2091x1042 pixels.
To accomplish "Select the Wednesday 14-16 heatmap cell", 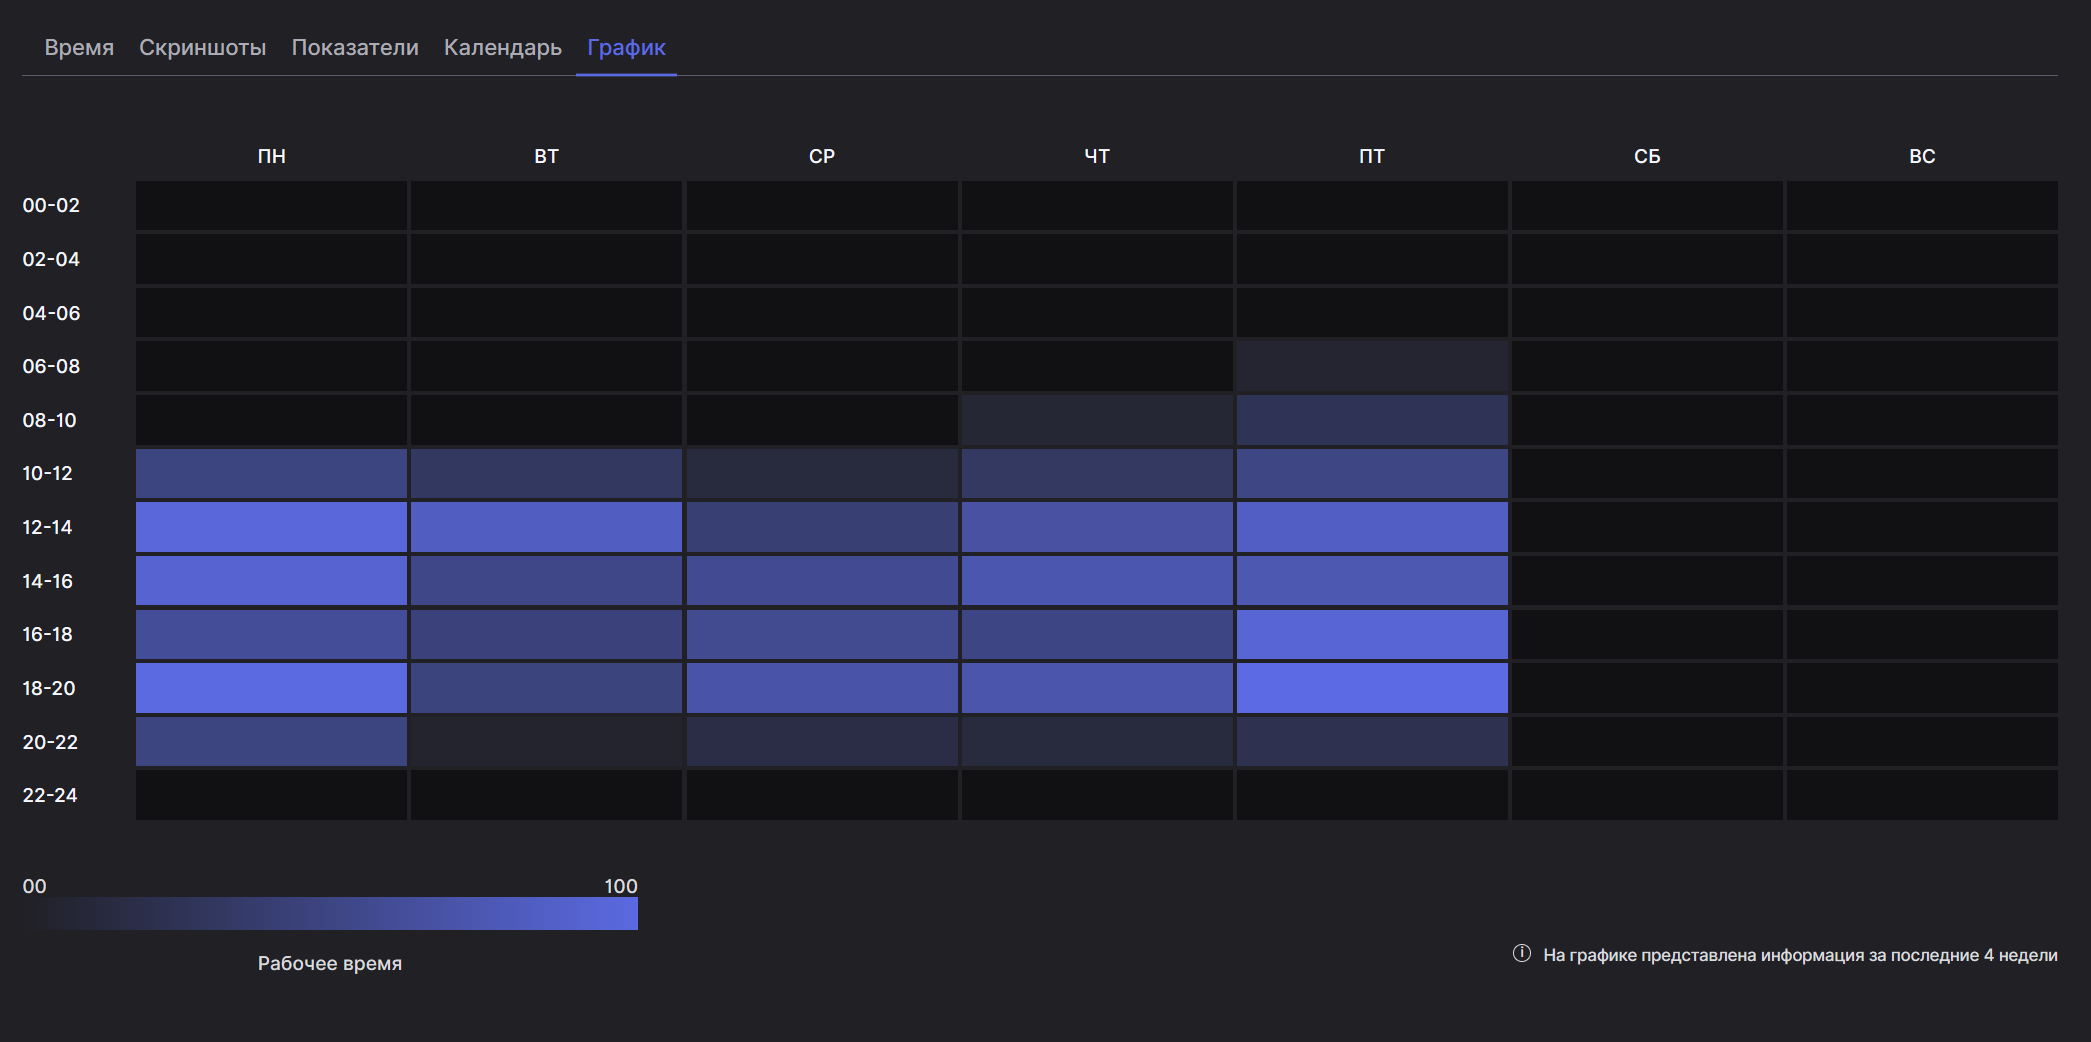I will [822, 581].
